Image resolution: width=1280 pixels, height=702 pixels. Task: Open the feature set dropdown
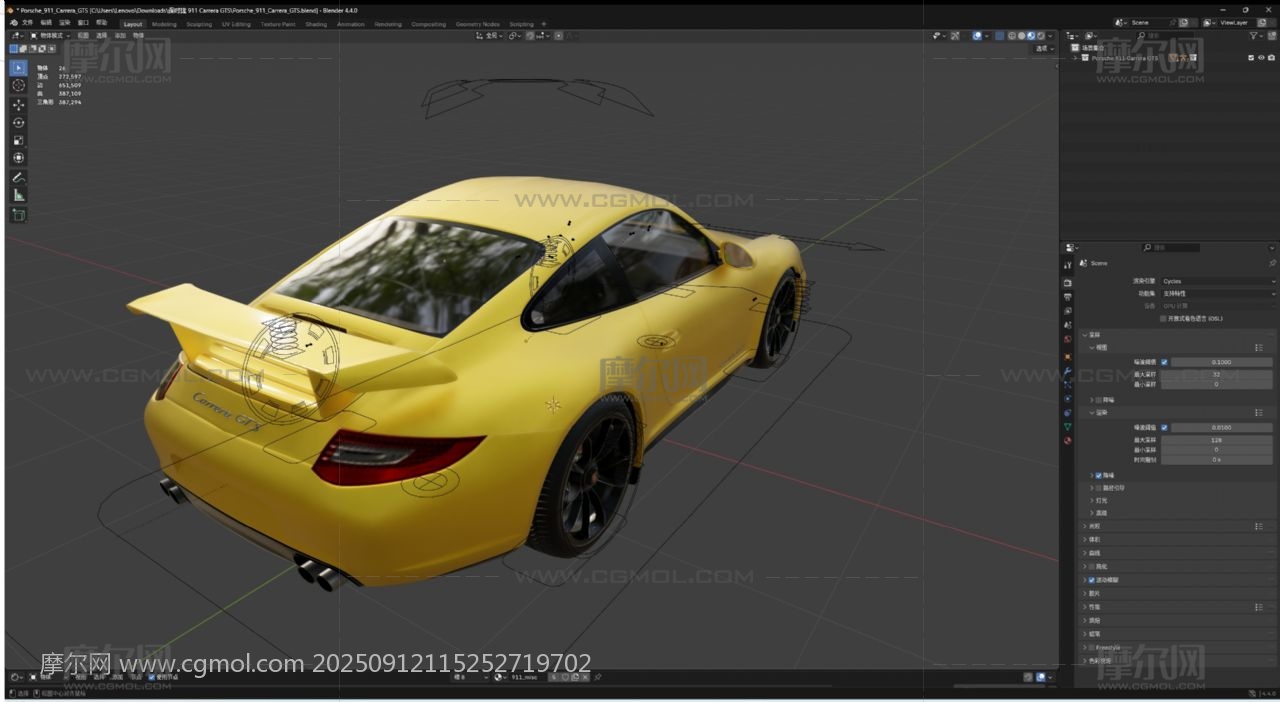pyautogui.click(x=1218, y=294)
